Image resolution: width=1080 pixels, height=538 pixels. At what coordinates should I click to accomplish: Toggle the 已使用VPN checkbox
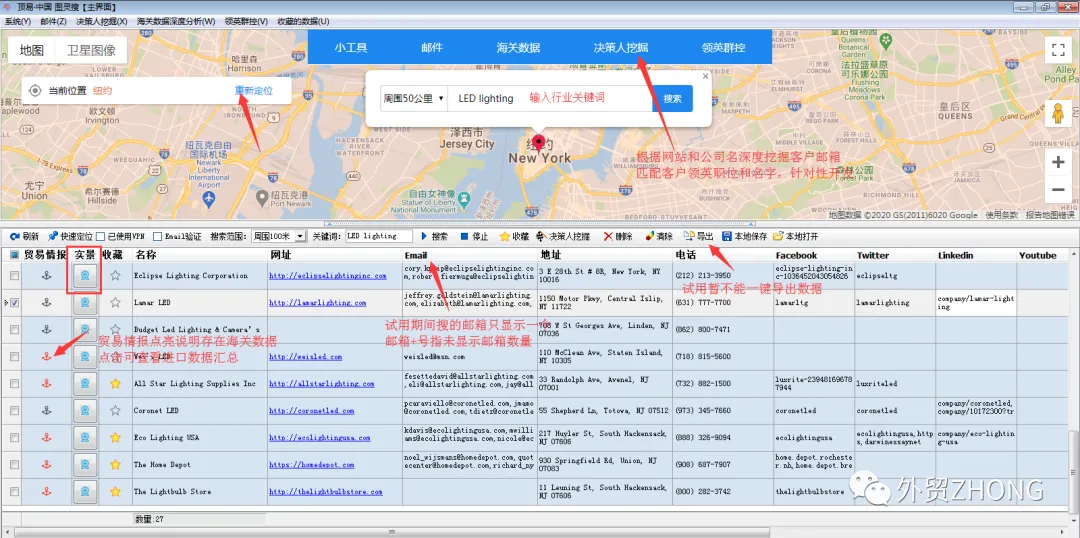point(101,236)
